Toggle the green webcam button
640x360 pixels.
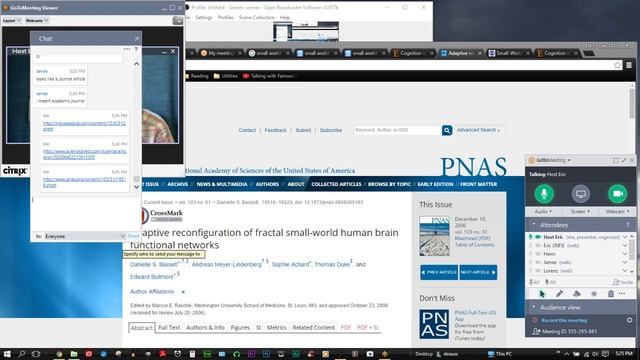[617, 193]
